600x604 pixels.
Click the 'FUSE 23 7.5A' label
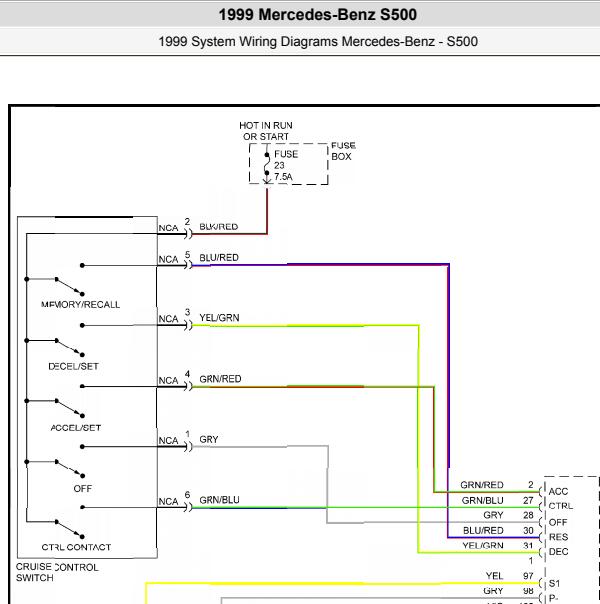click(x=286, y=165)
